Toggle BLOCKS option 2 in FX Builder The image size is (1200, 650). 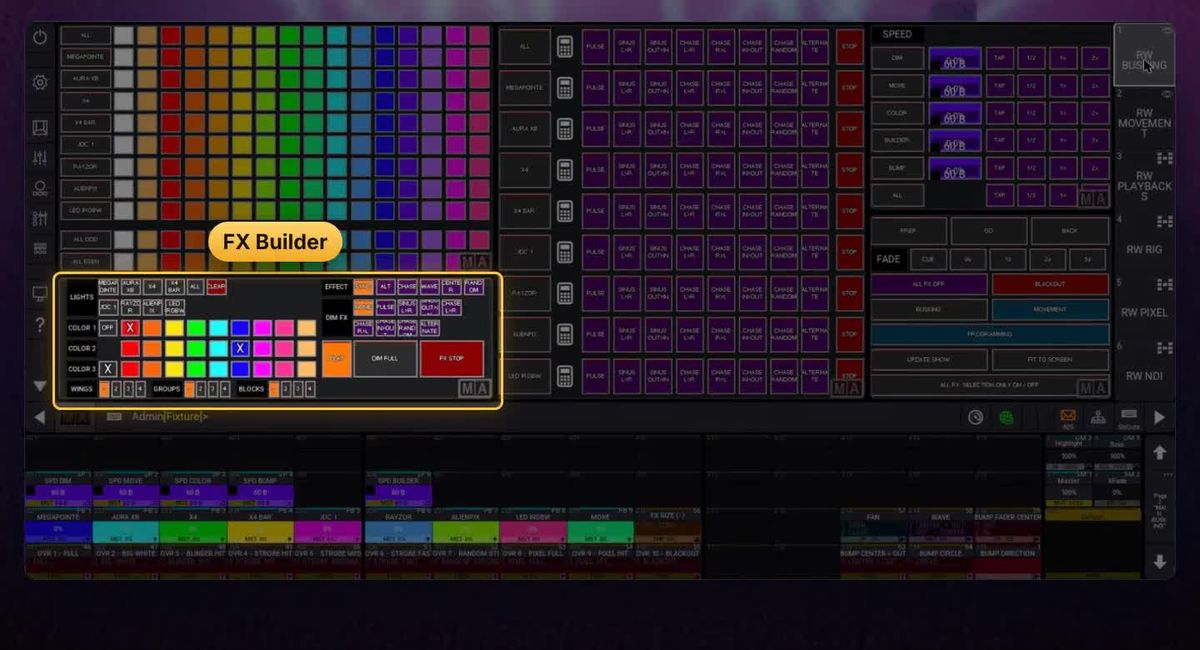(x=285, y=389)
